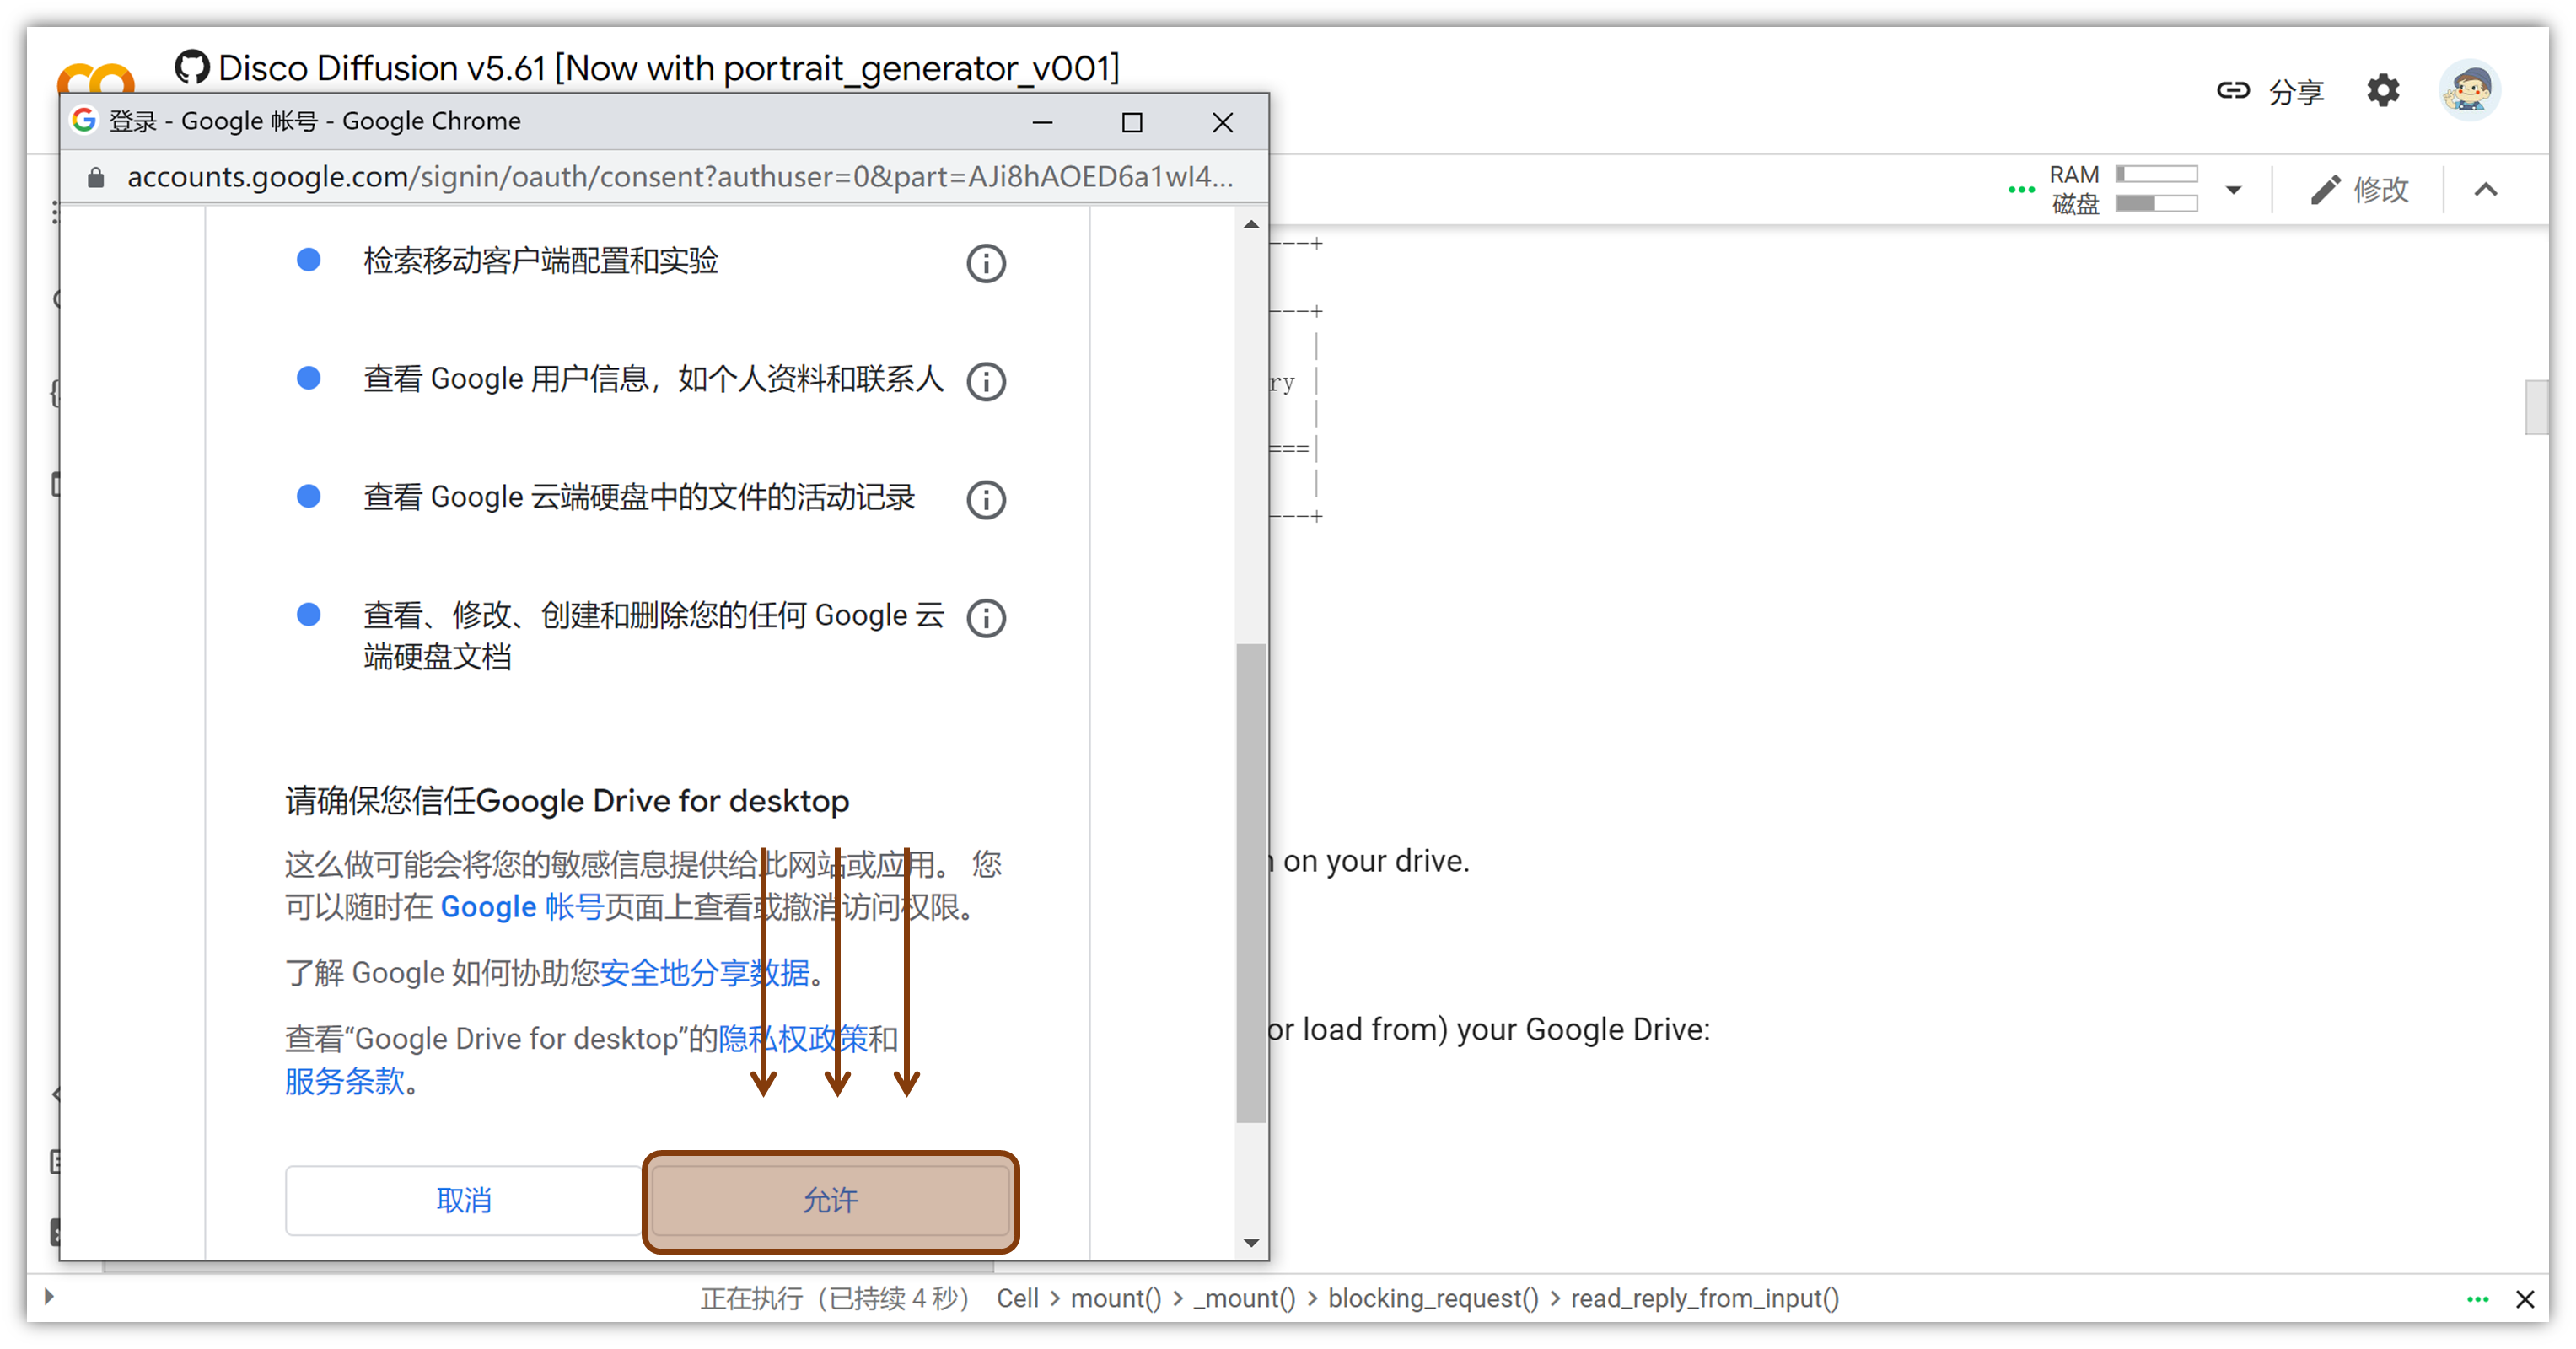Click the popup's vertical scrollbar thumb

tap(1251, 882)
